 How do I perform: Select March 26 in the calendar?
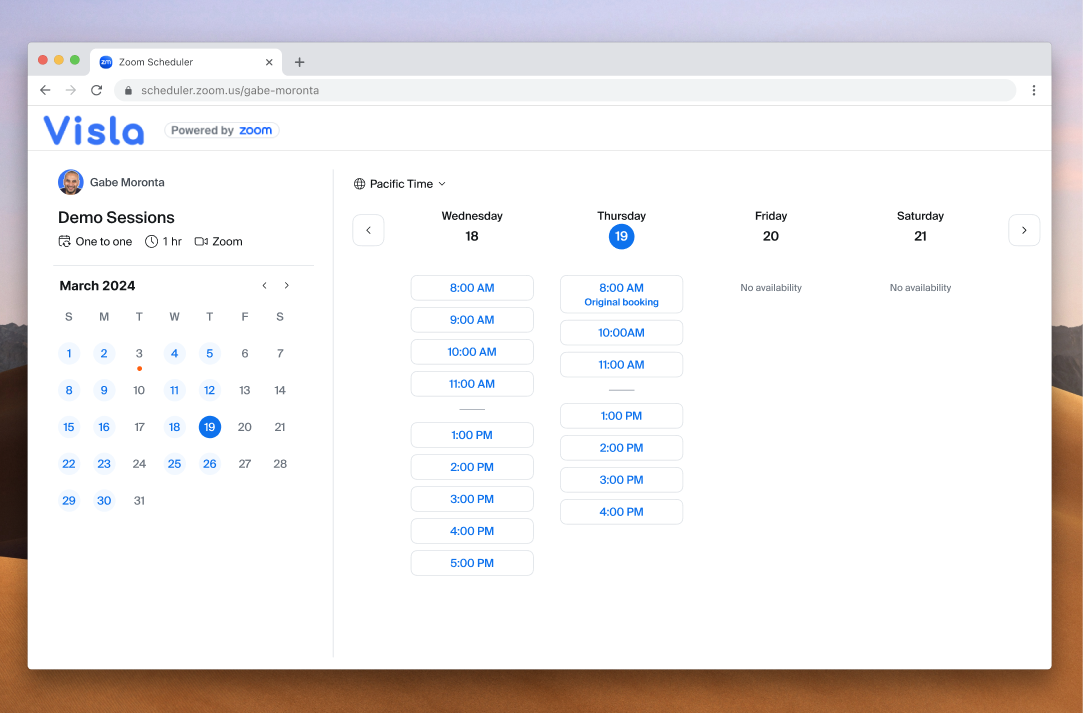[210, 464]
